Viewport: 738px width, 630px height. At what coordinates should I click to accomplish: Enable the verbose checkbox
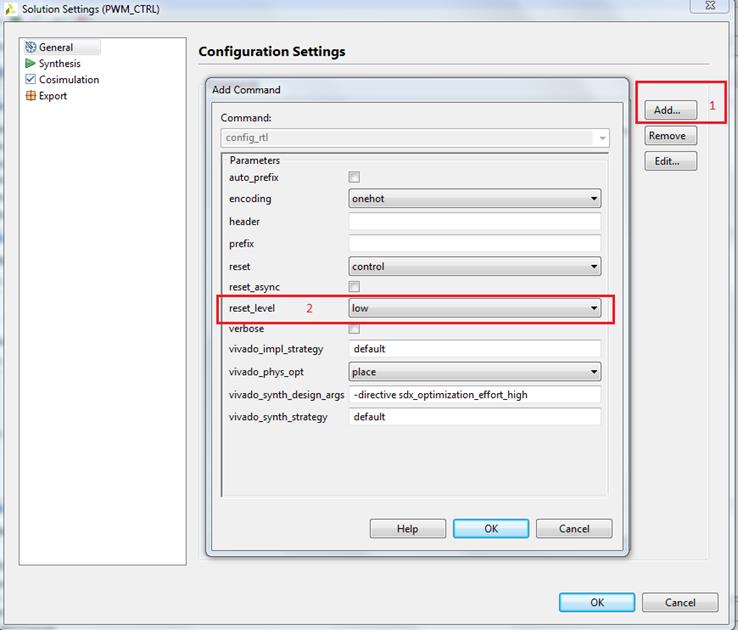[354, 329]
